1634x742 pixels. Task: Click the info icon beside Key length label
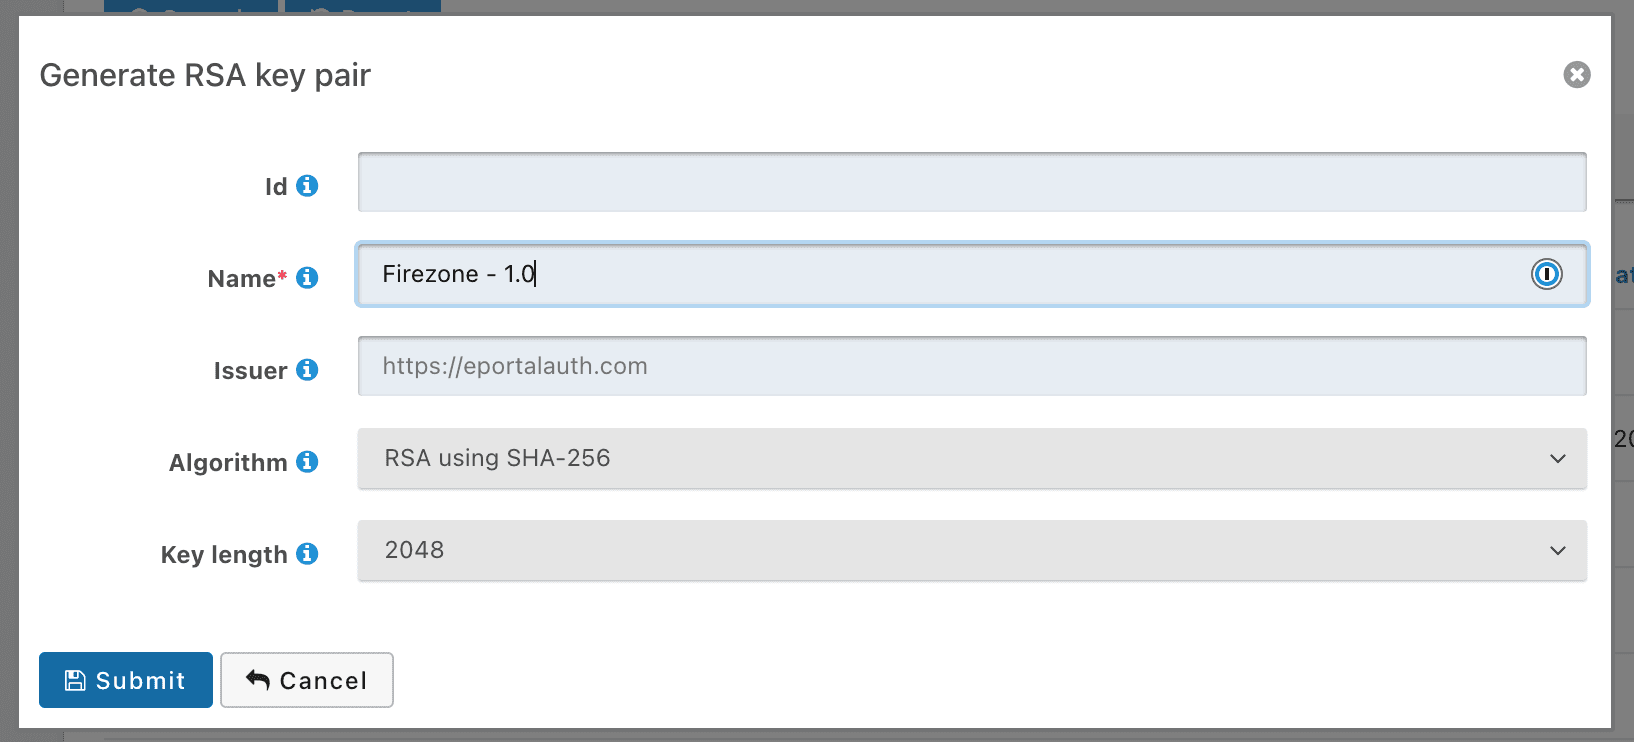click(308, 554)
